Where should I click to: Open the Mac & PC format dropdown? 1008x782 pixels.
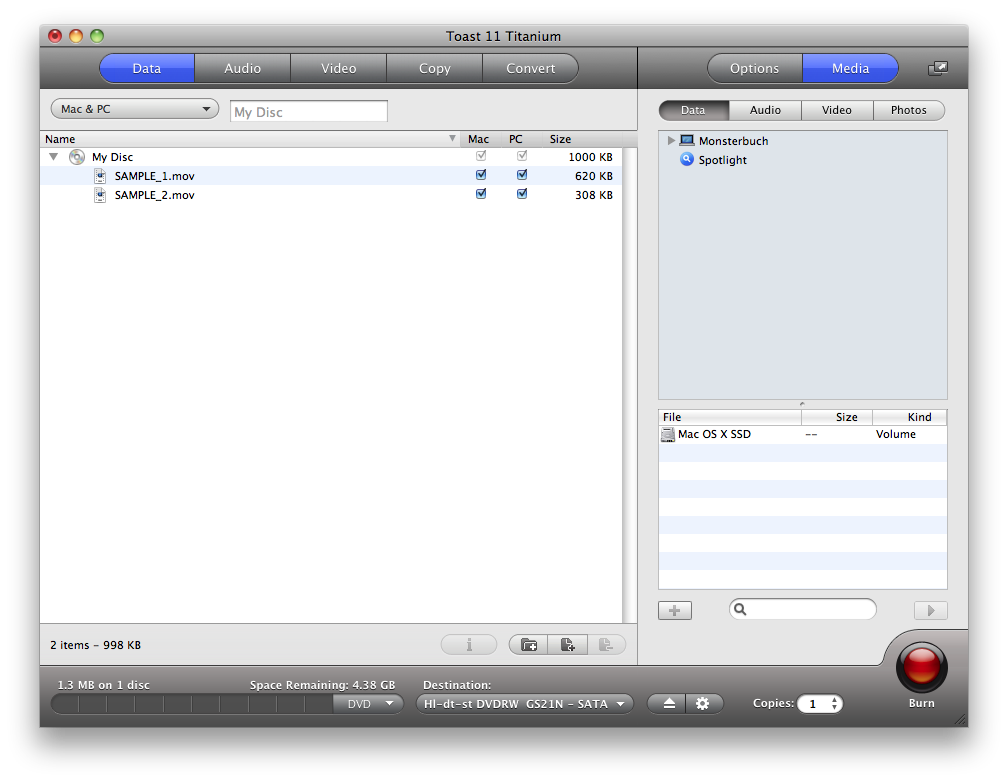click(x=134, y=109)
